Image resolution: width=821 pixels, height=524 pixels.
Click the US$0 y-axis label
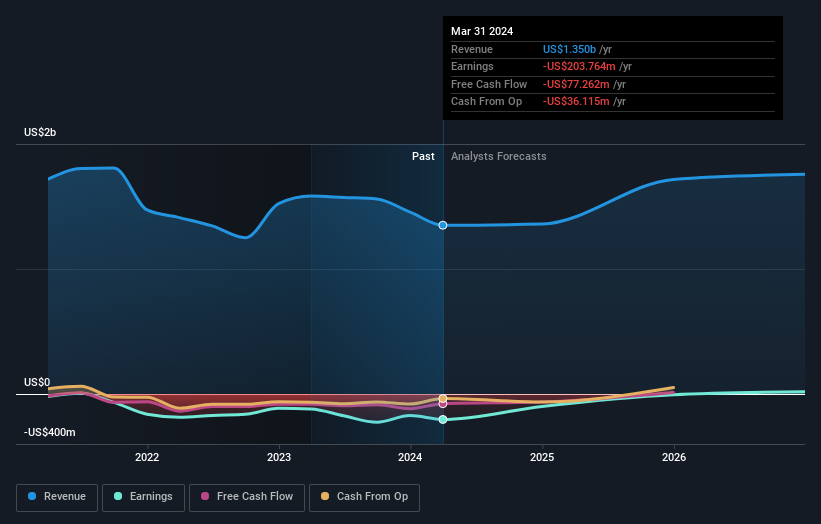[37, 382]
